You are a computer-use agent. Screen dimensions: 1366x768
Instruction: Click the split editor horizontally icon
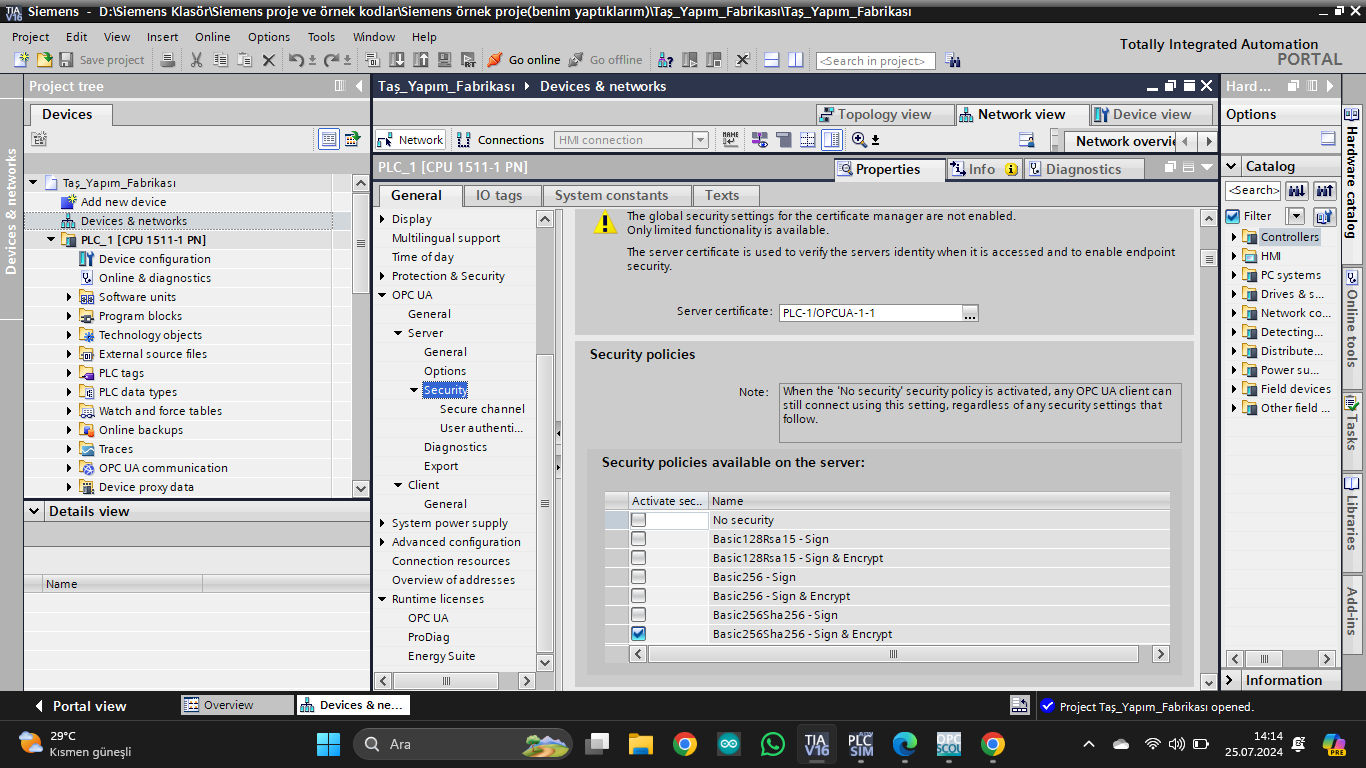point(771,60)
